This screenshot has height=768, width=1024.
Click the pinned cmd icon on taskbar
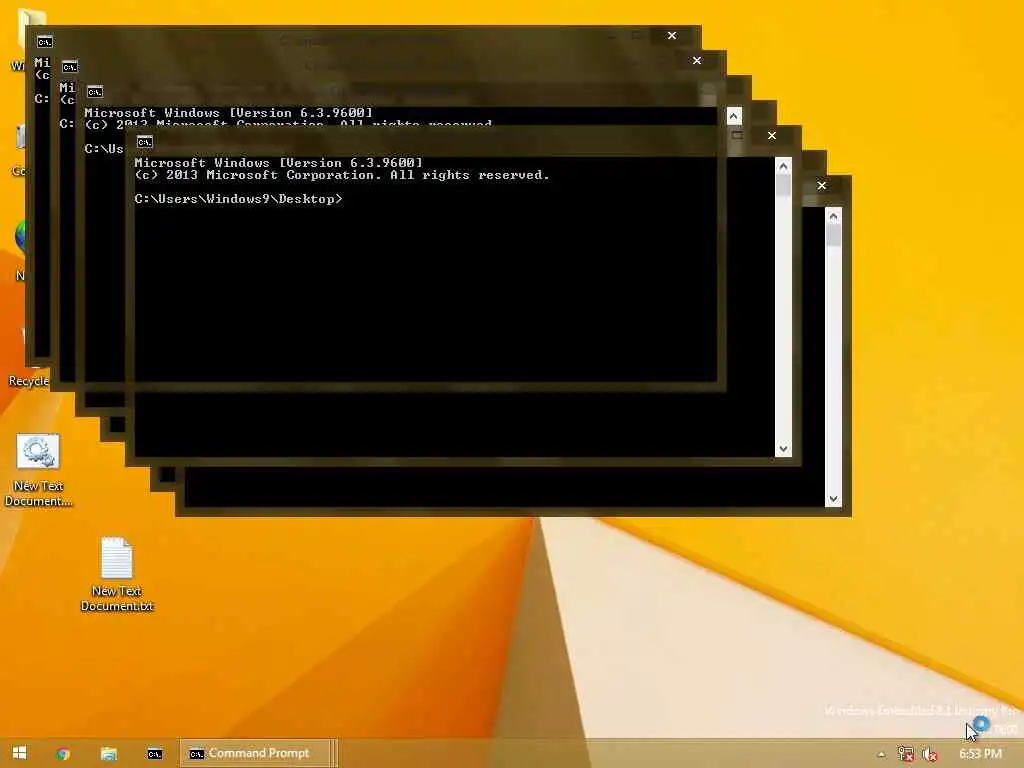[155, 754]
